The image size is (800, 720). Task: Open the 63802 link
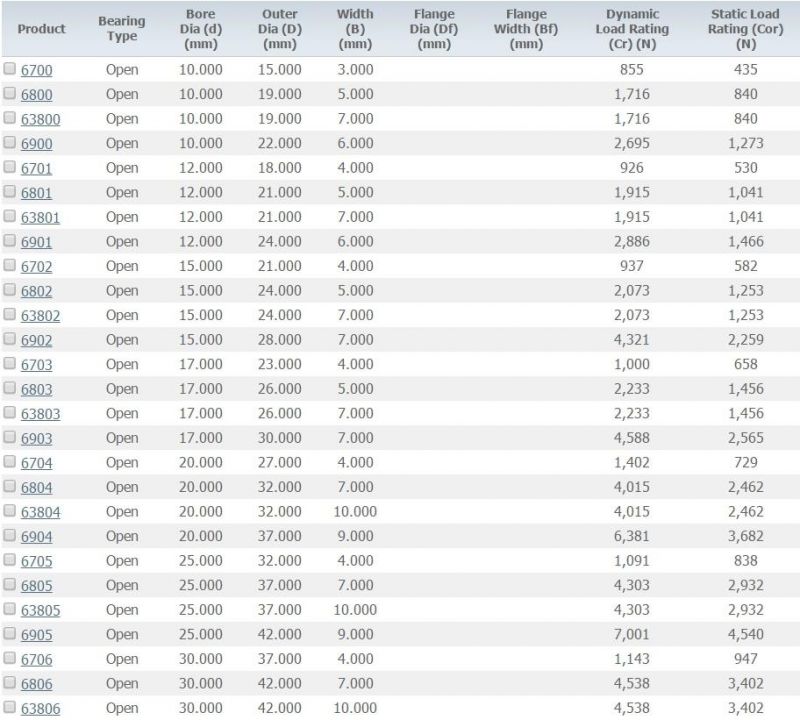(40, 315)
